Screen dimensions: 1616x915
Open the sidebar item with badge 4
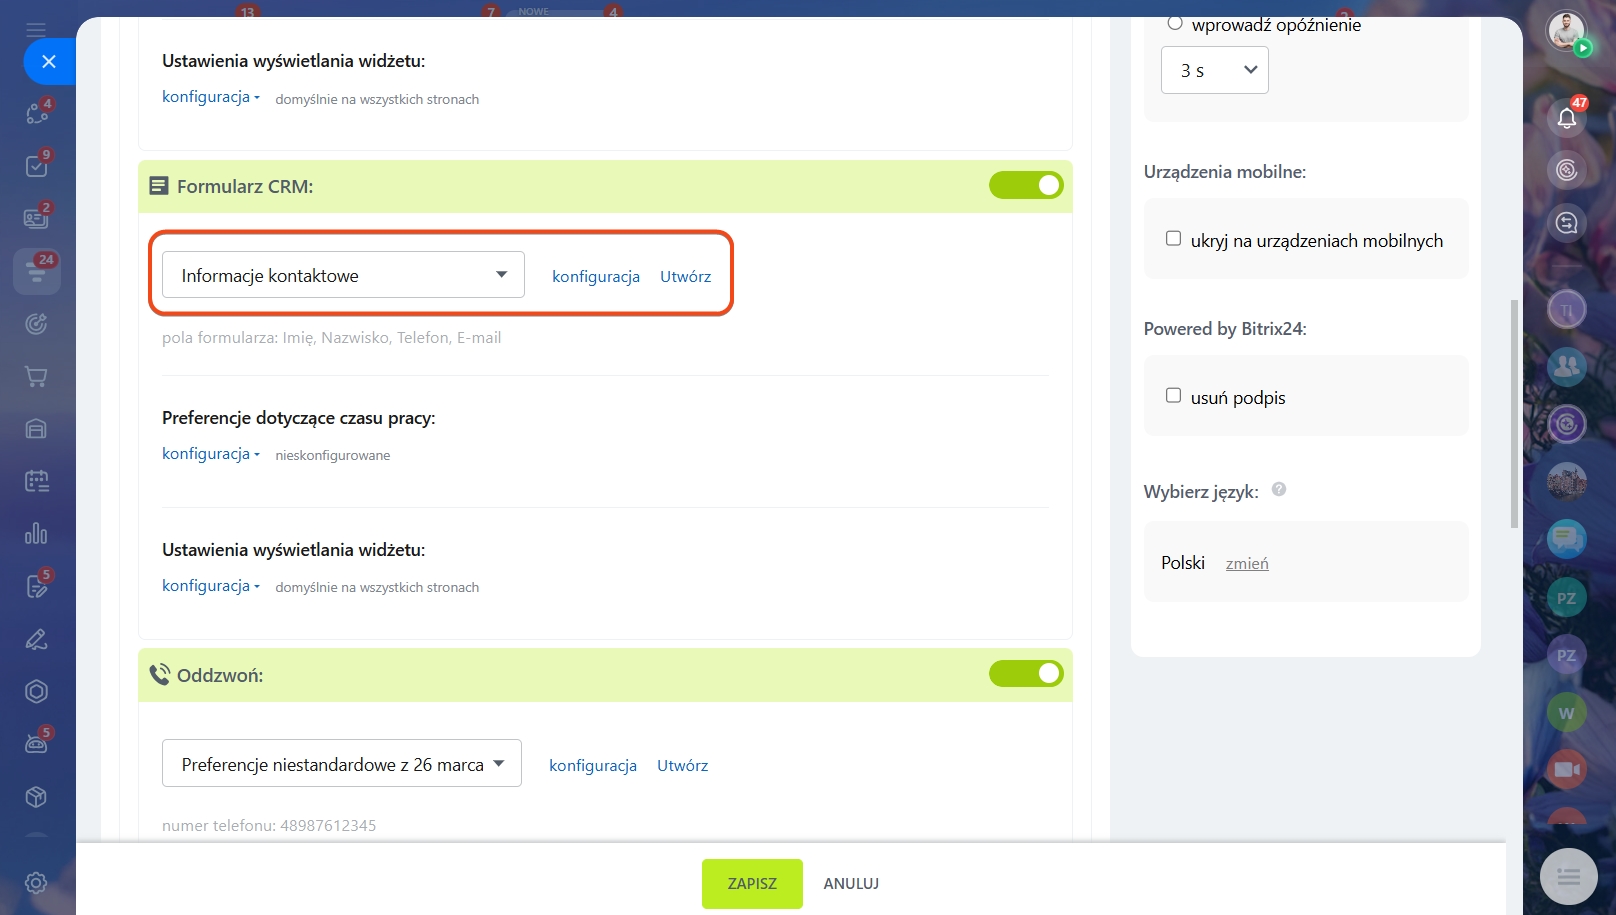pyautogui.click(x=37, y=113)
